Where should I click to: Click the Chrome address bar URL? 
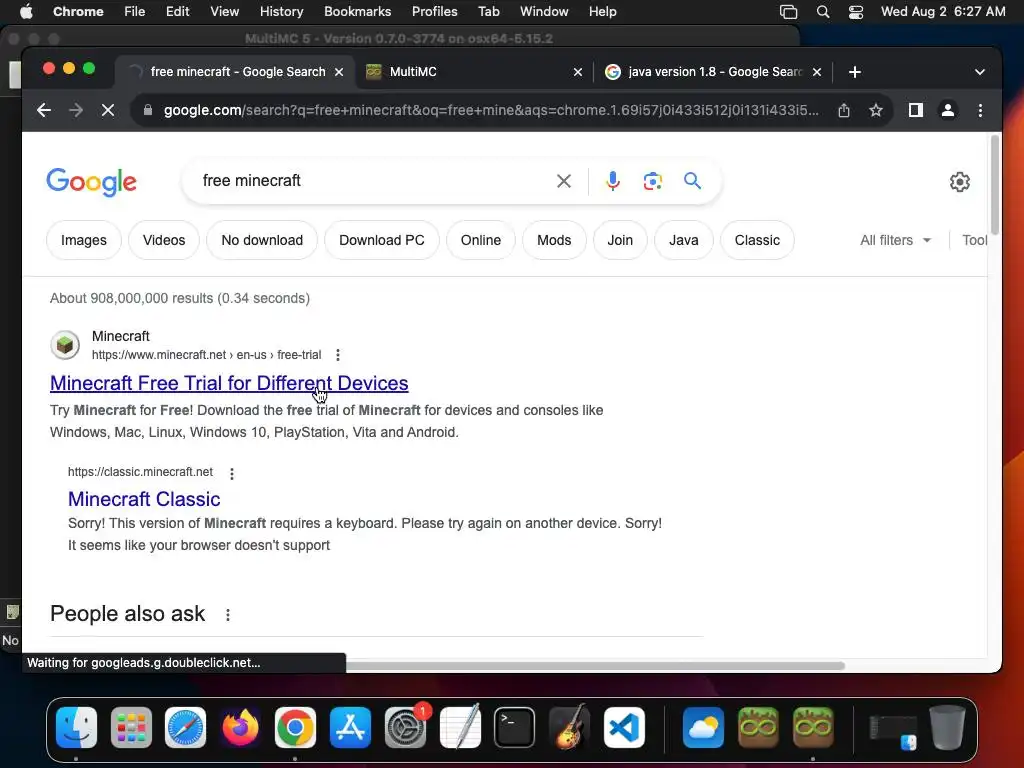click(491, 110)
